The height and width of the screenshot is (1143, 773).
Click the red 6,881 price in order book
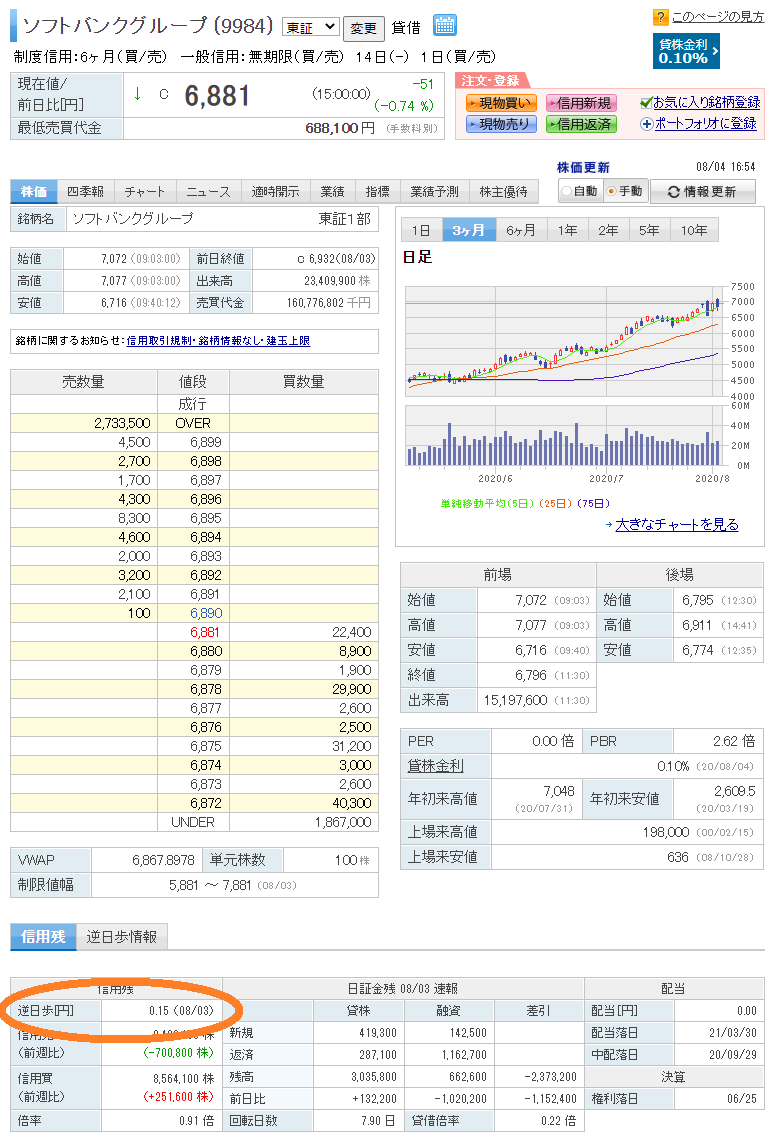click(205, 633)
